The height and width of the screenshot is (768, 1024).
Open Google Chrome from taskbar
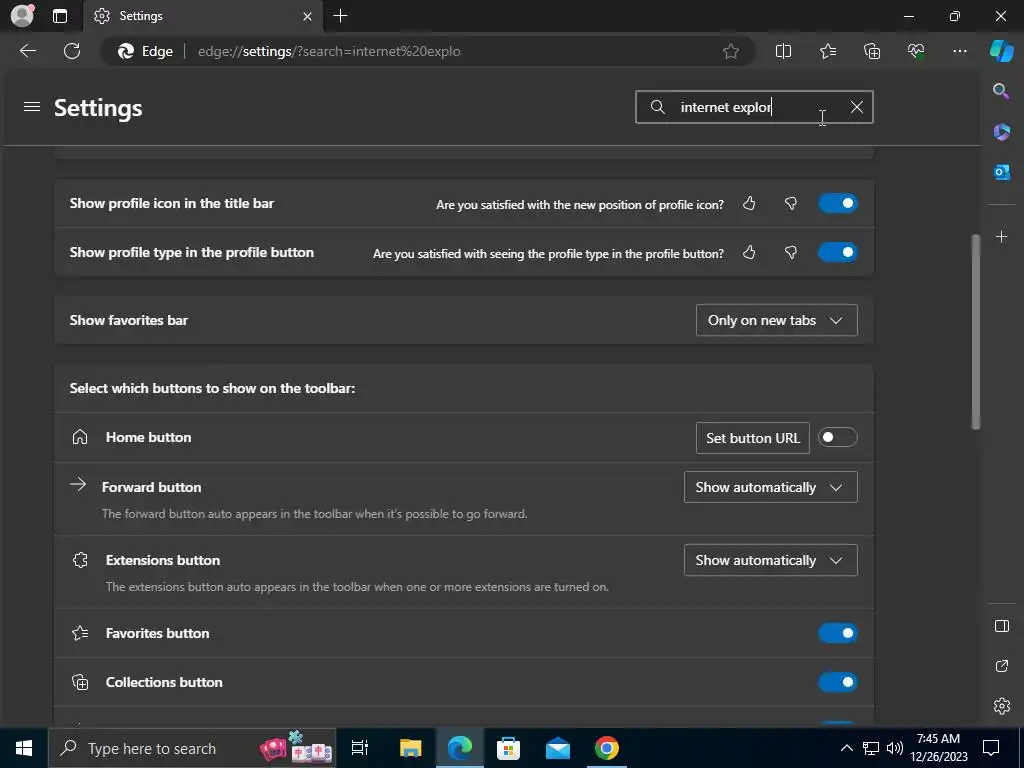(x=607, y=748)
